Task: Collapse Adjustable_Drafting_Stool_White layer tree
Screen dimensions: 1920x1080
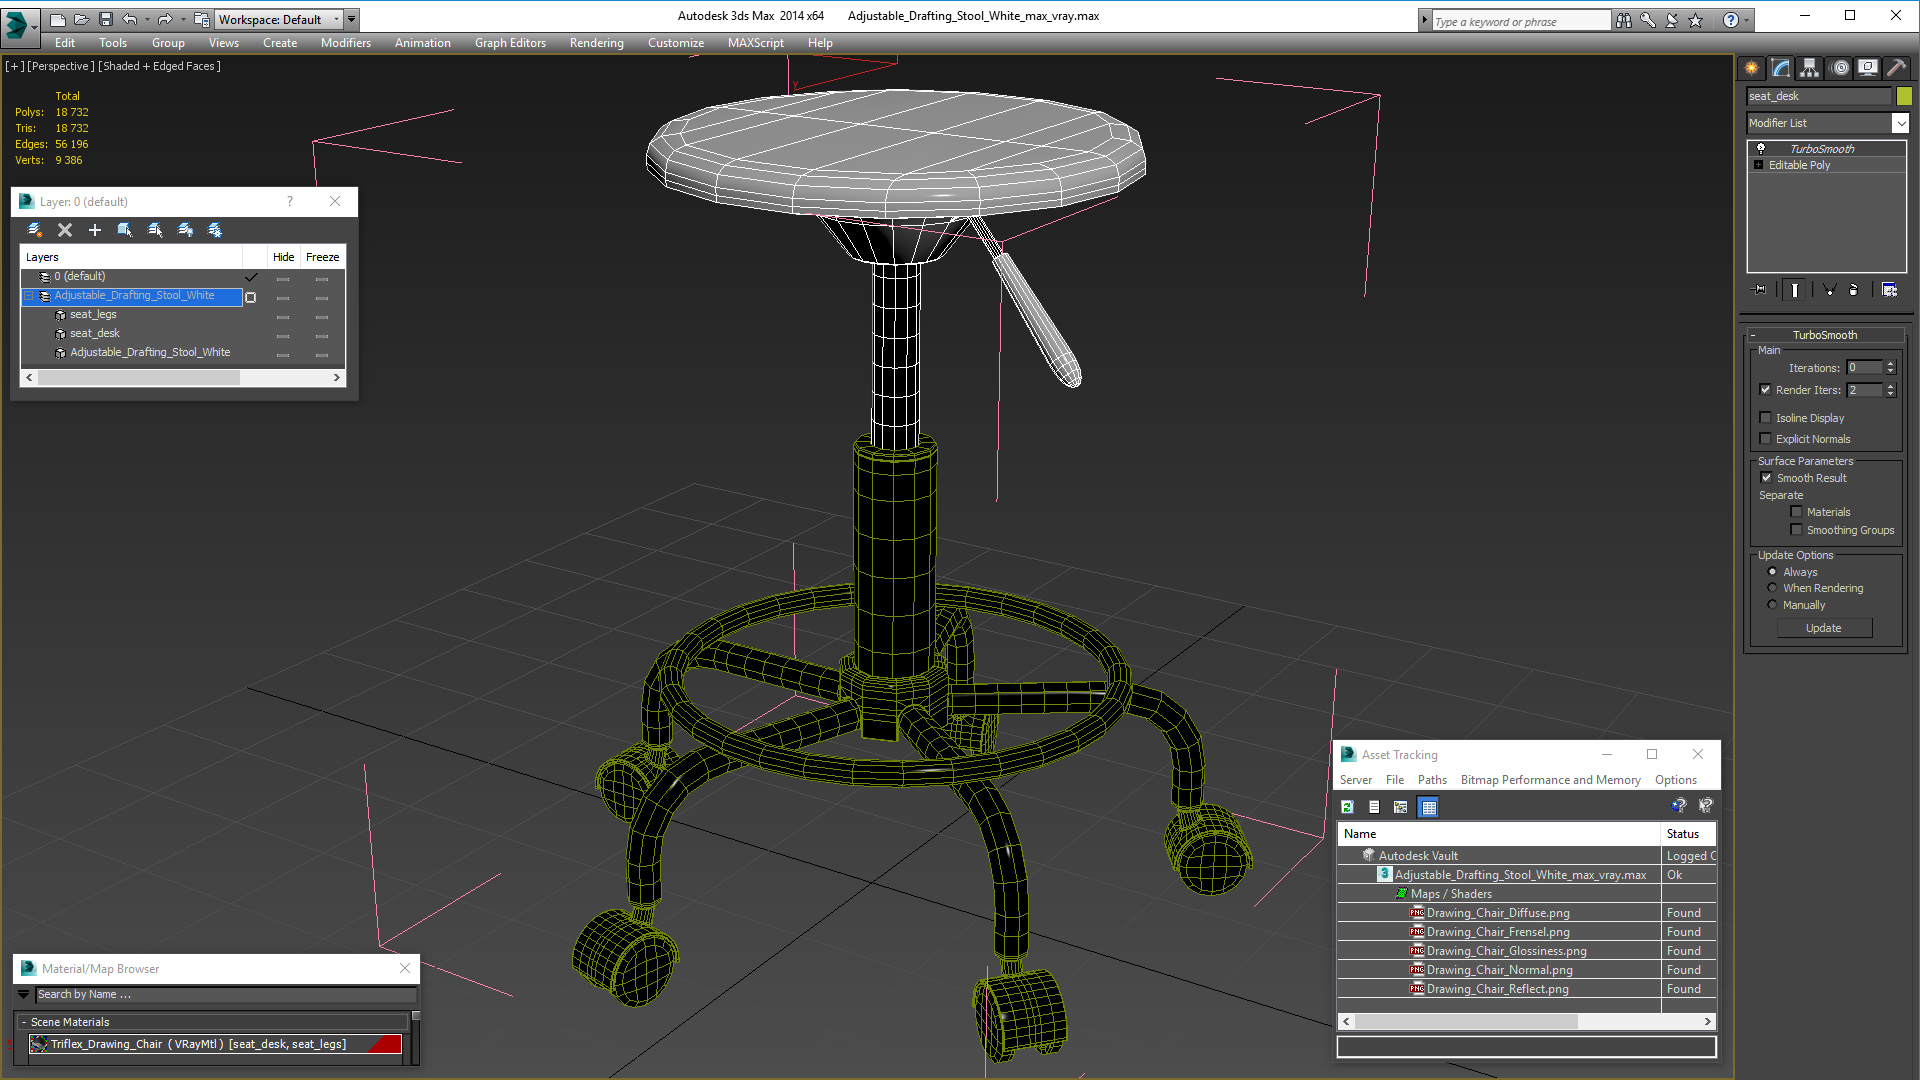Action: [x=29, y=296]
